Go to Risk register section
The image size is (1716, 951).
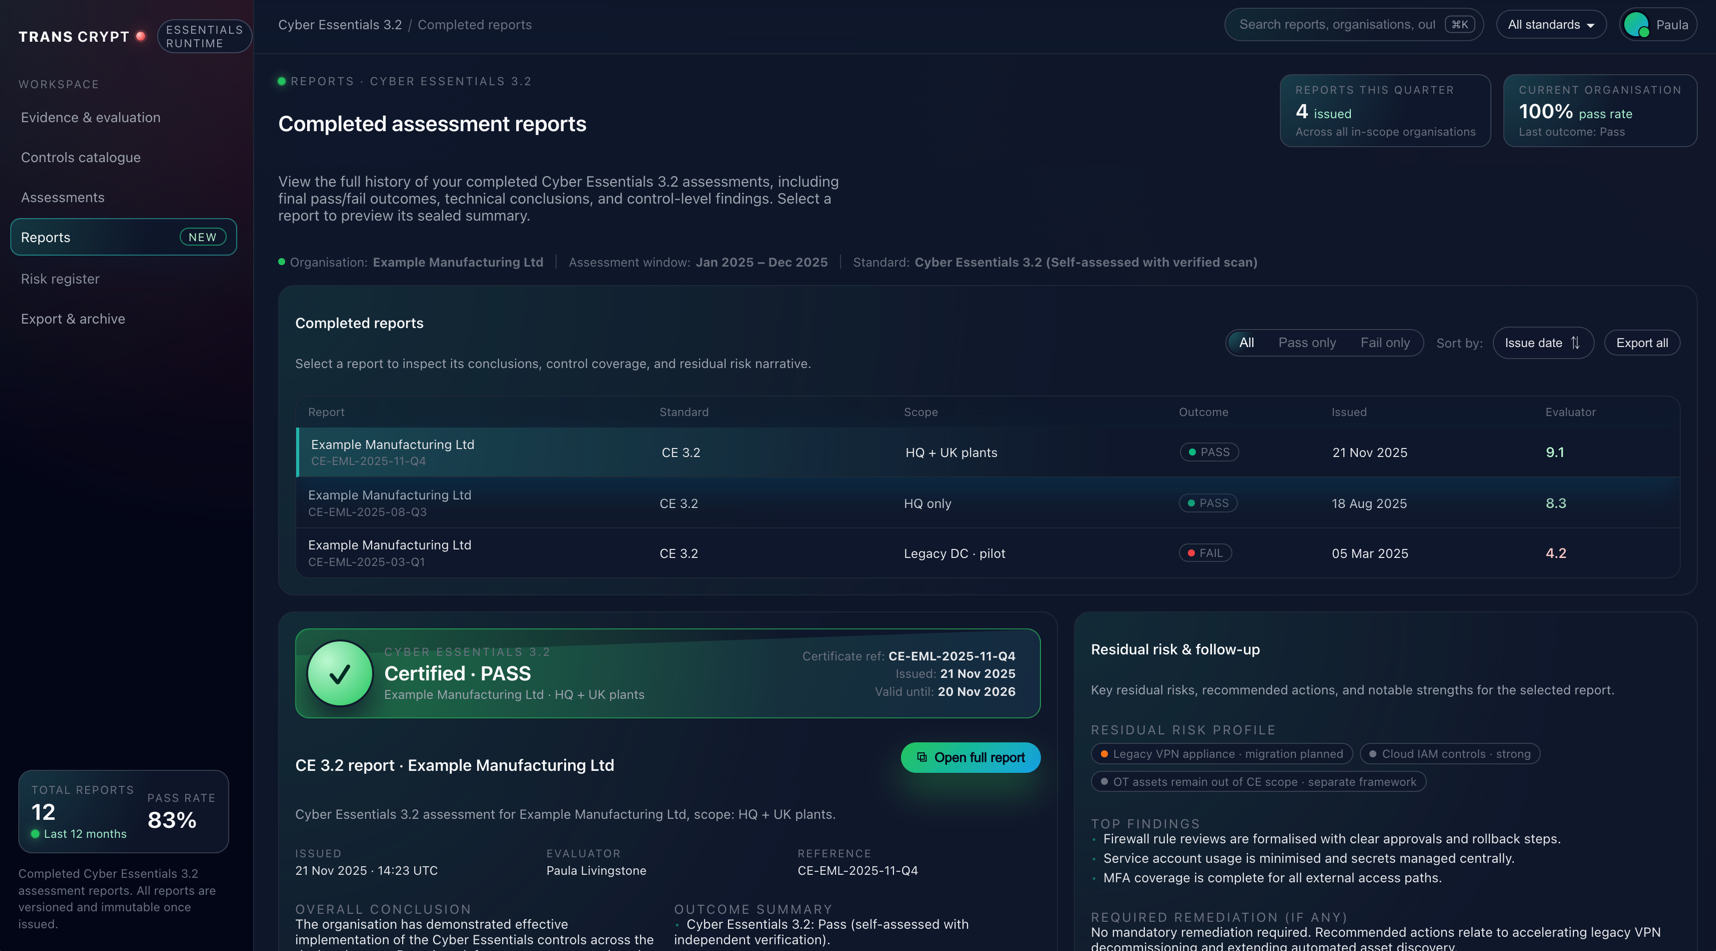60,279
